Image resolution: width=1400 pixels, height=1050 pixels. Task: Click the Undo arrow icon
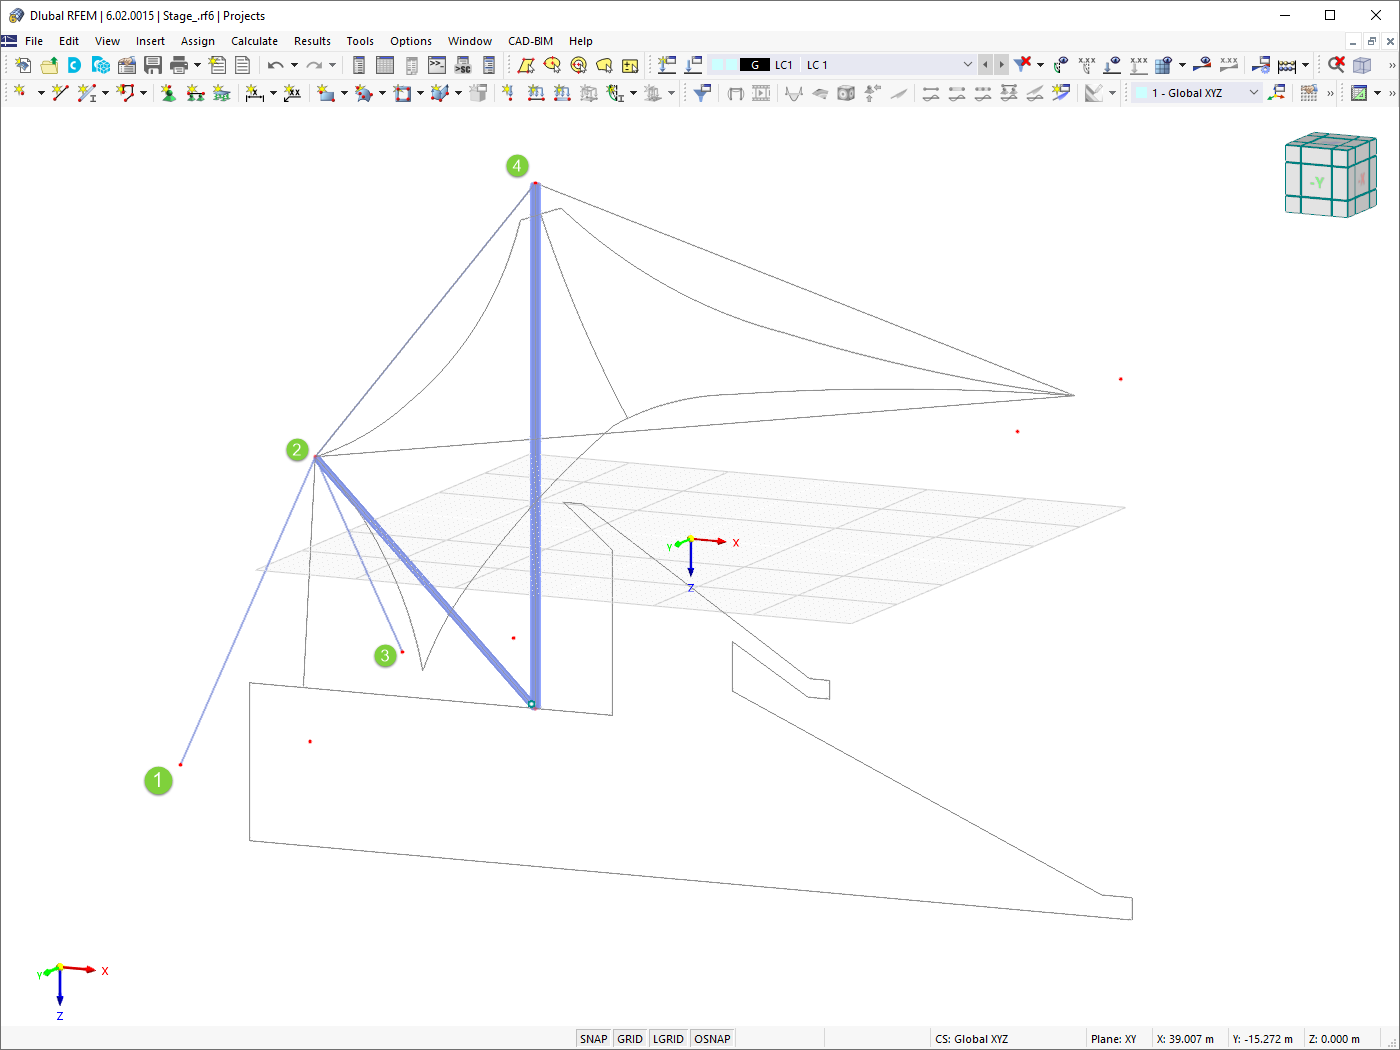tap(275, 65)
